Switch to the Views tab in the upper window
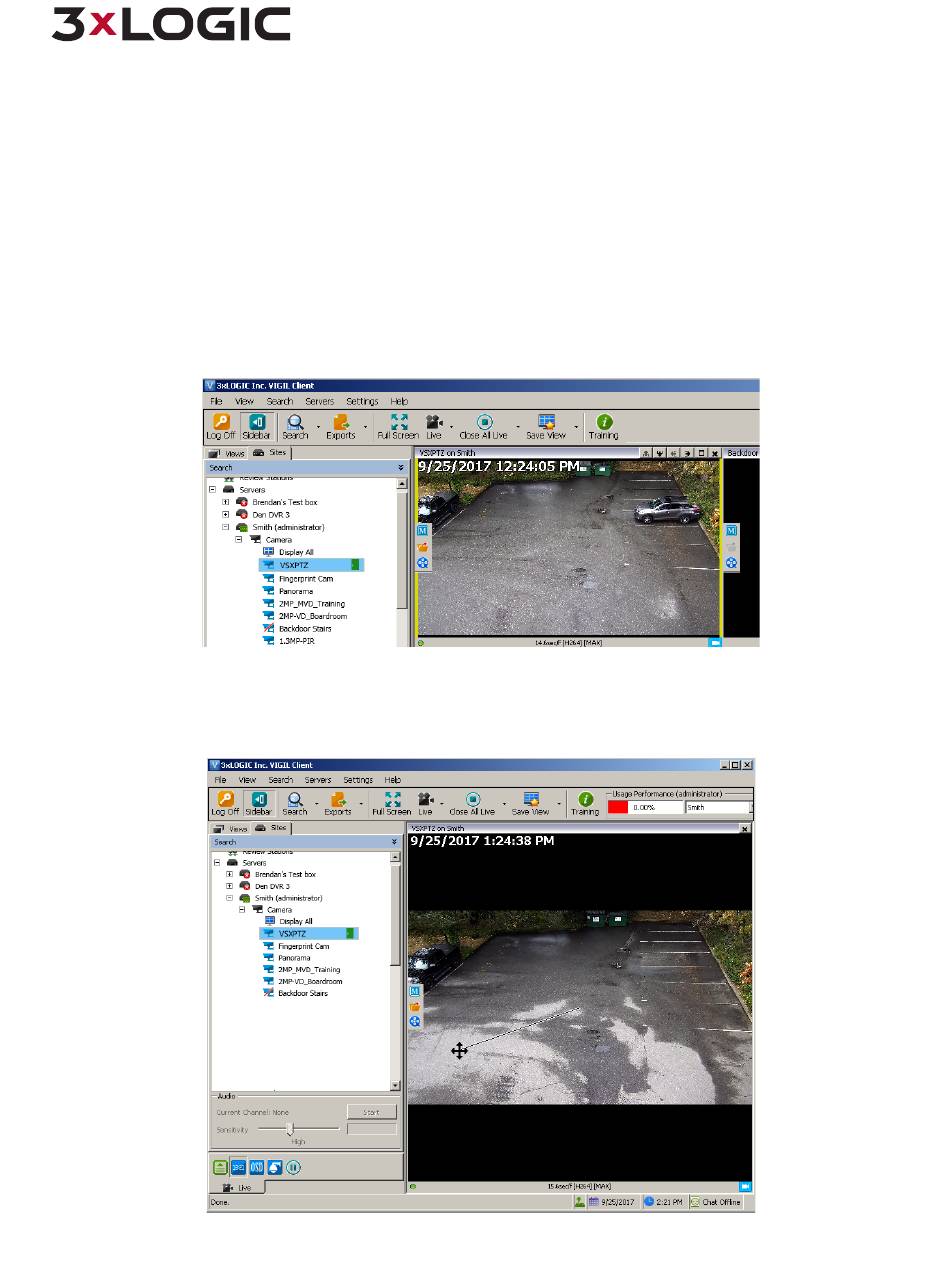 pyautogui.click(x=227, y=453)
